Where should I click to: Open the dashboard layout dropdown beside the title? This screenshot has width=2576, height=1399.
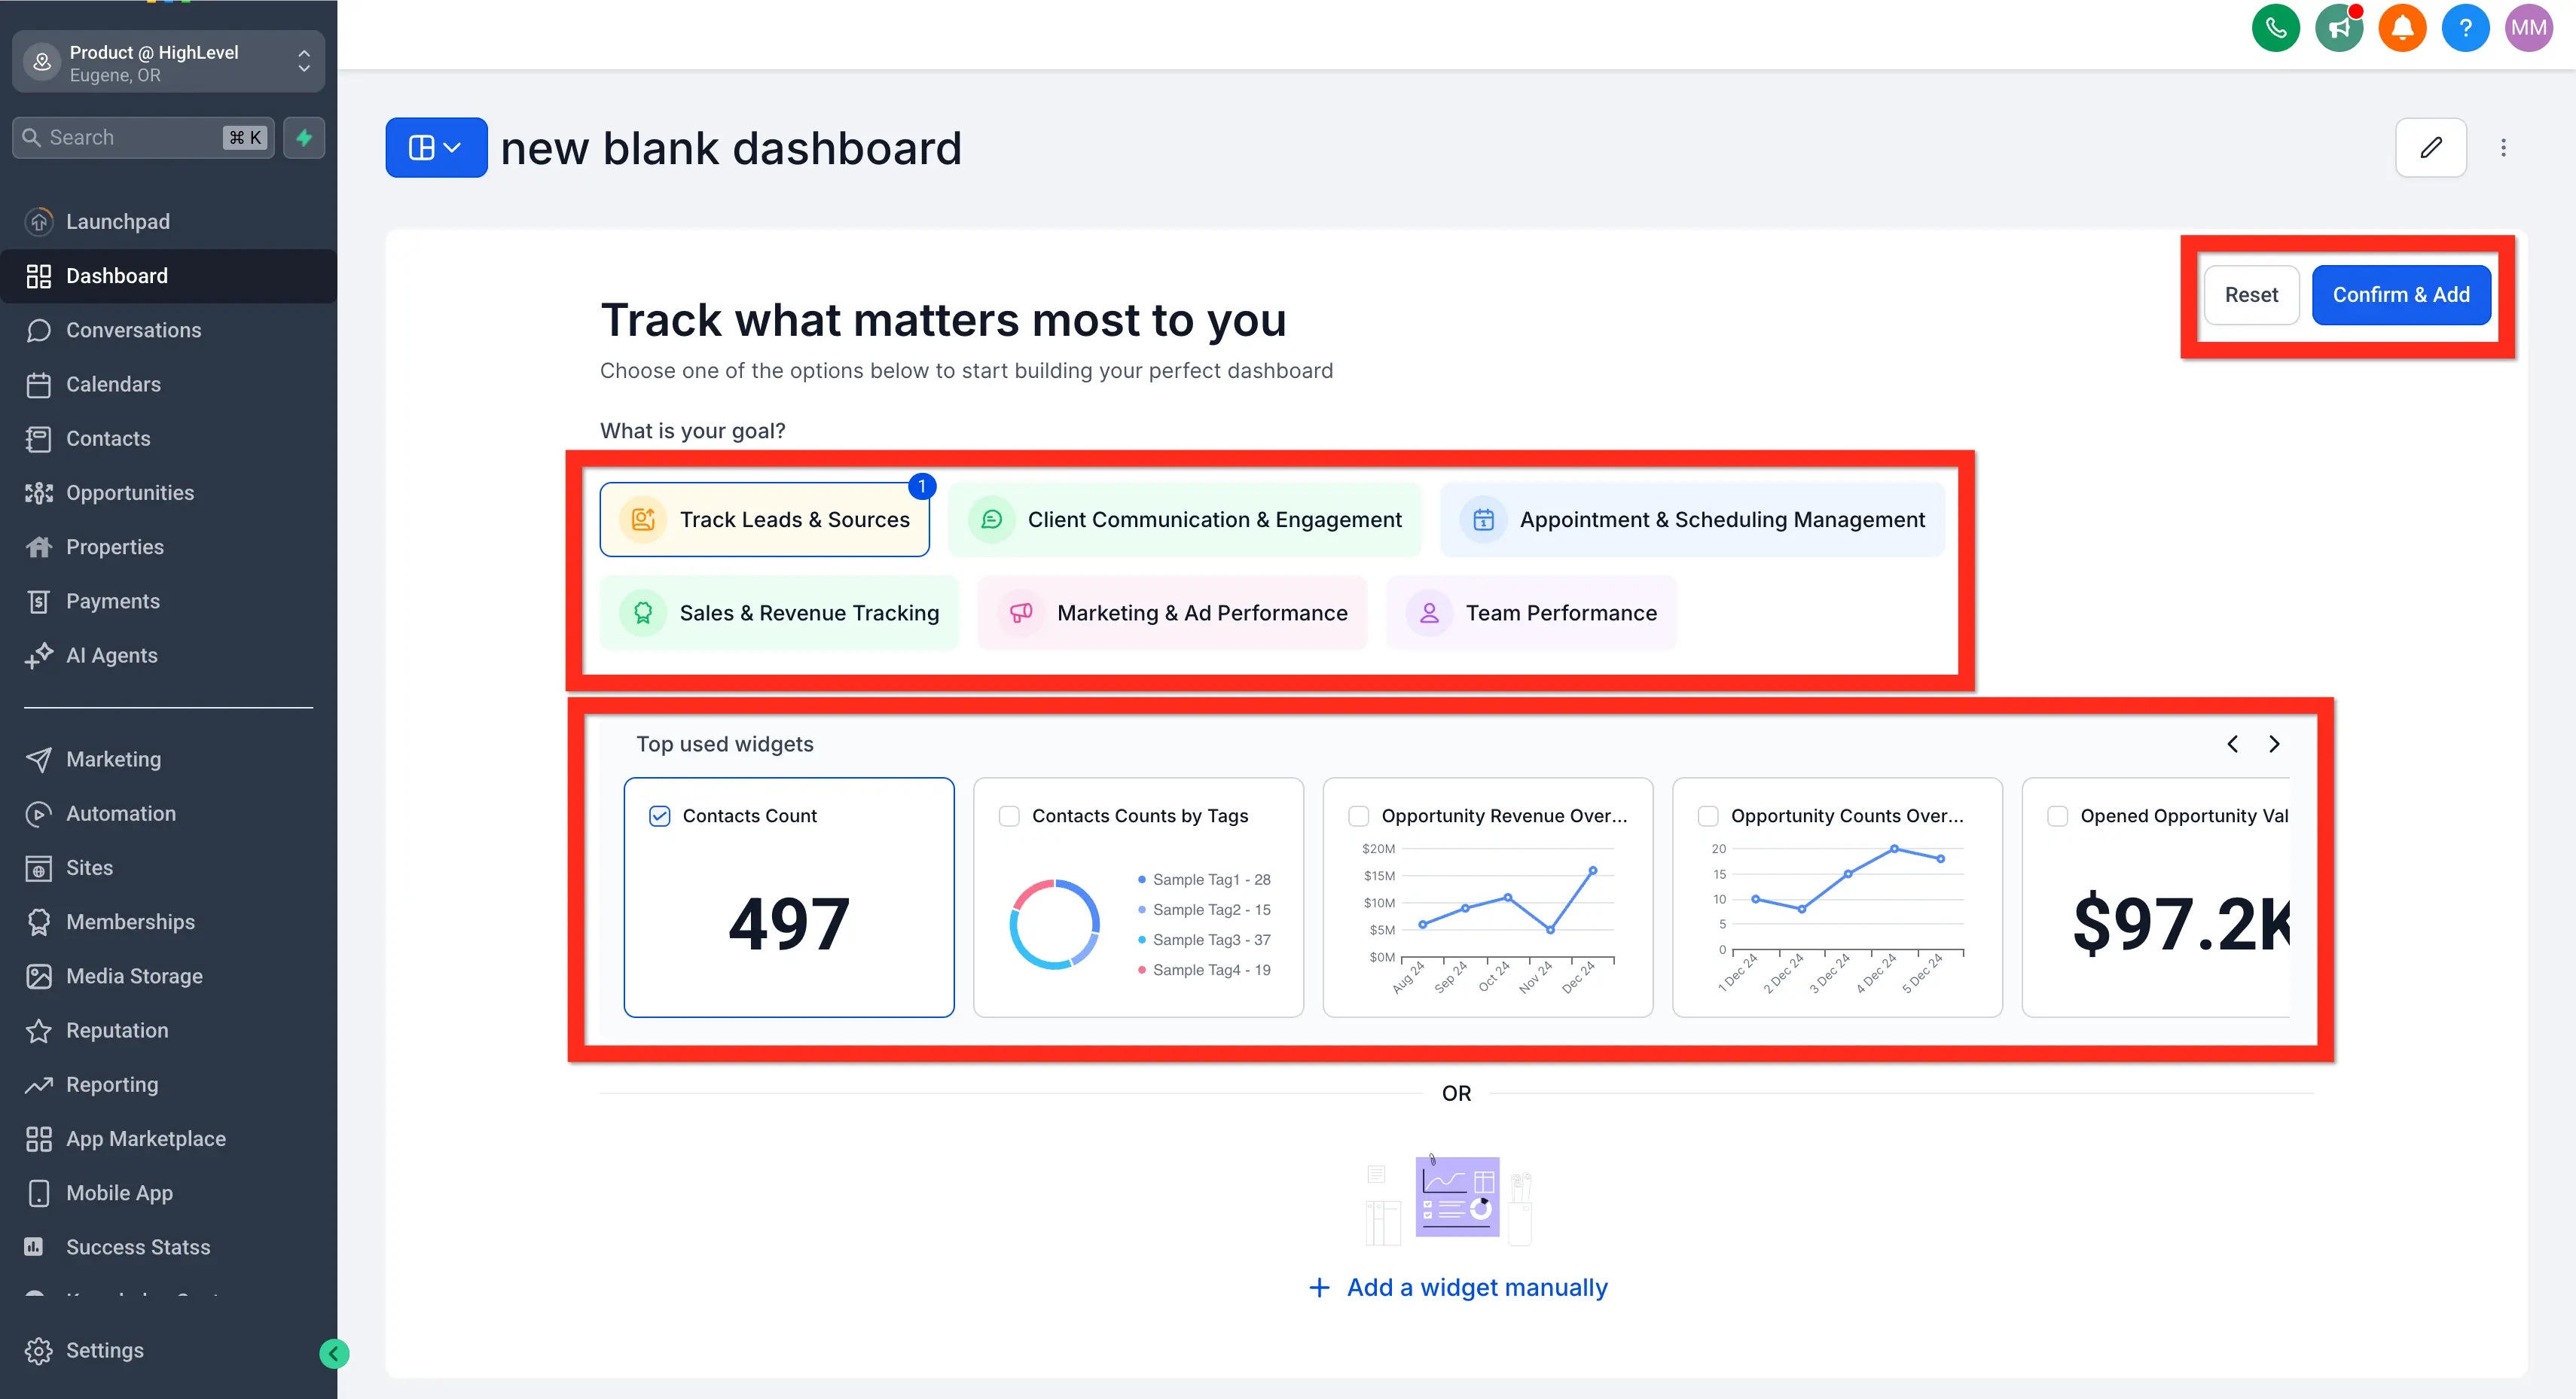point(436,147)
